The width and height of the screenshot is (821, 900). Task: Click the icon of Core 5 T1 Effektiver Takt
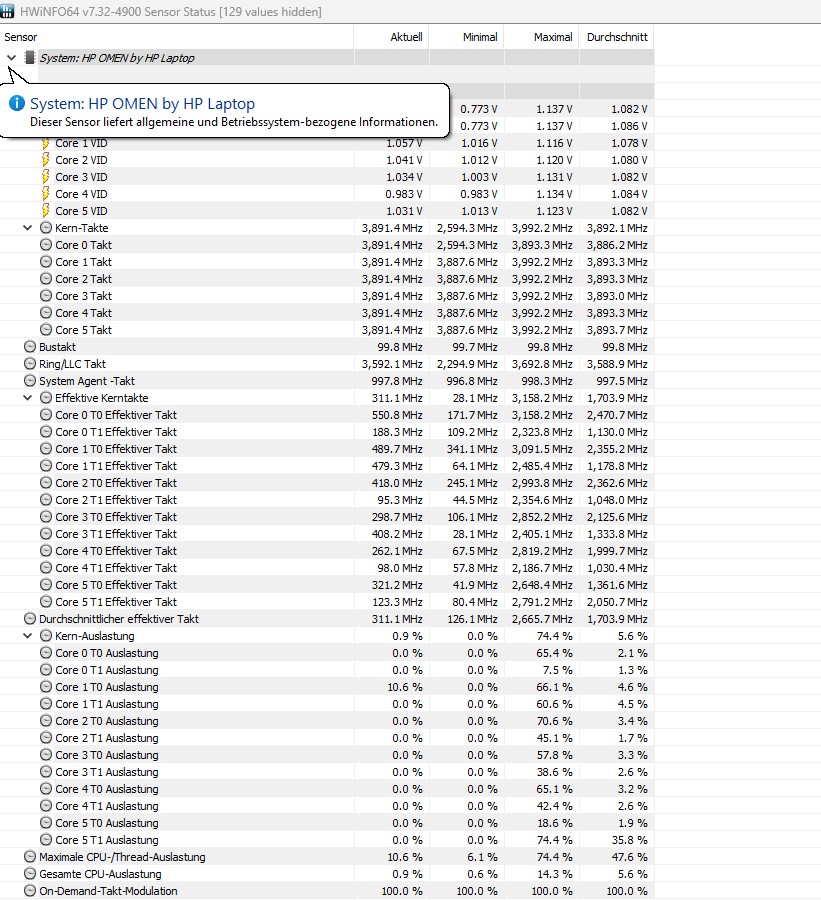point(46,602)
